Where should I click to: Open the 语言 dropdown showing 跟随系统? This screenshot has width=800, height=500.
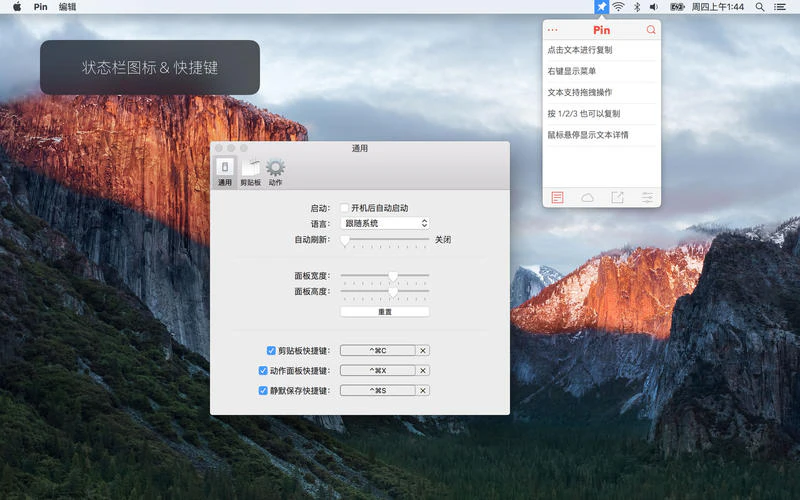[385, 223]
